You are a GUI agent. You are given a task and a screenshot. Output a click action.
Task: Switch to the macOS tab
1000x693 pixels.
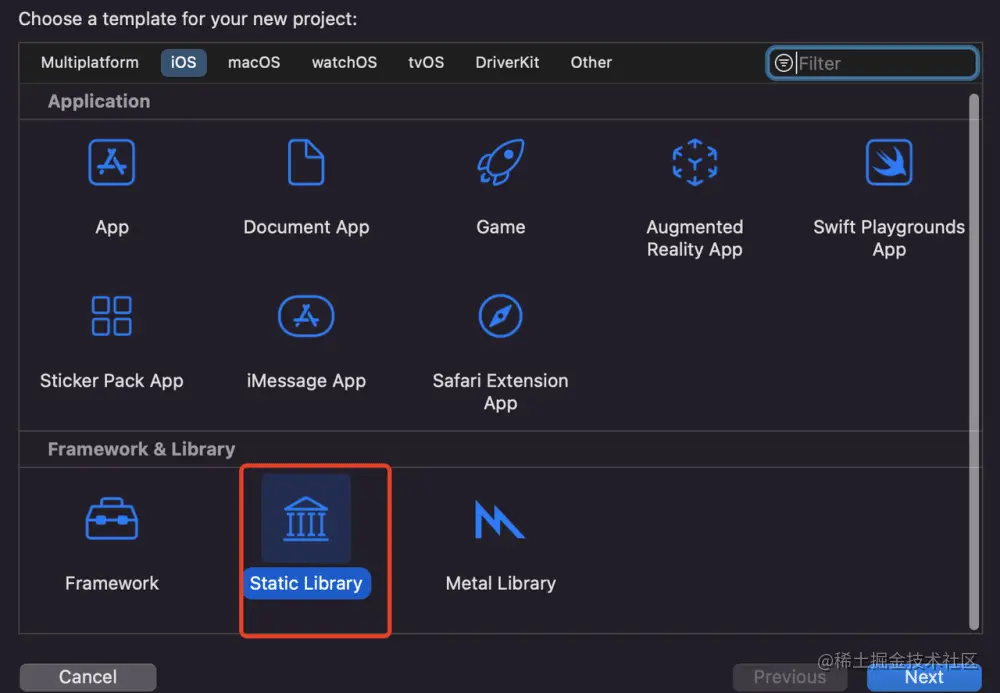click(x=254, y=62)
